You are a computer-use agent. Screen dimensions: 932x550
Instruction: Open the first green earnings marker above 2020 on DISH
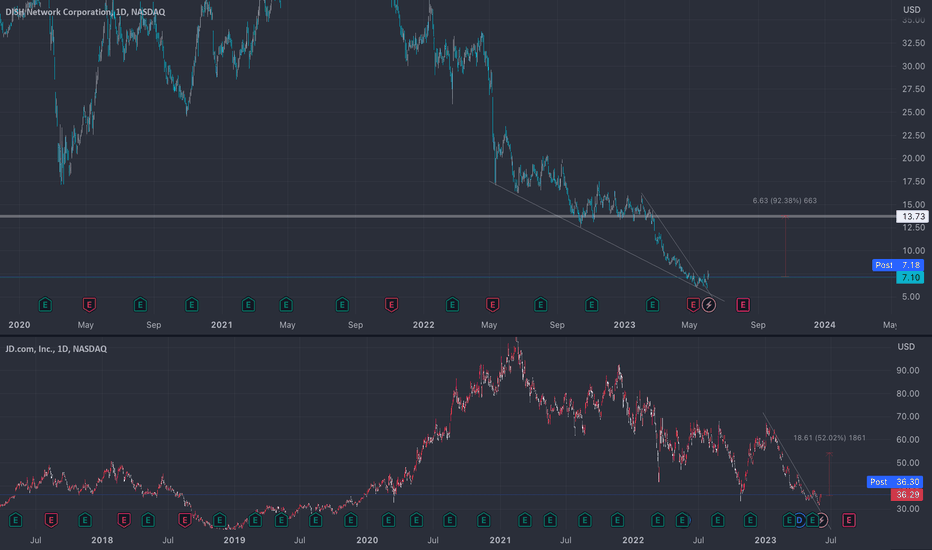(x=45, y=305)
